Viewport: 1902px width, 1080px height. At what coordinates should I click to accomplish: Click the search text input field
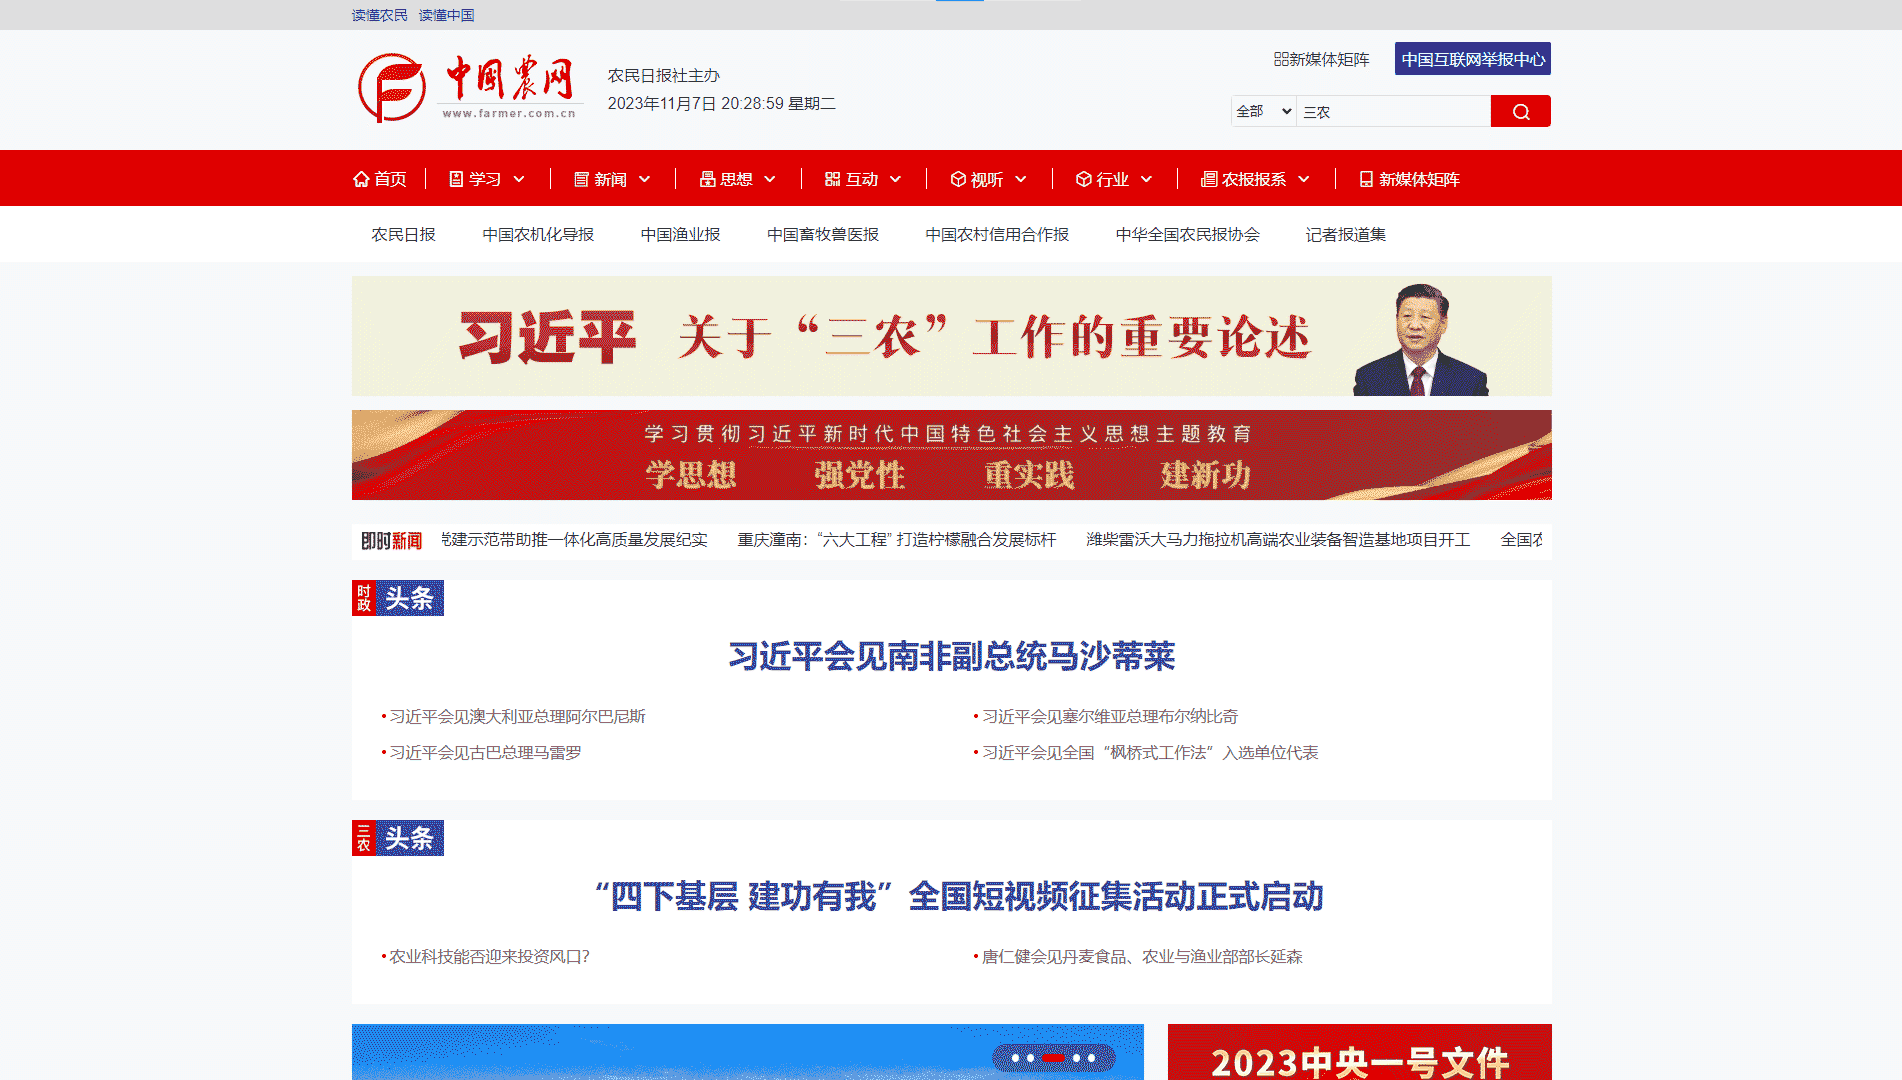1393,111
